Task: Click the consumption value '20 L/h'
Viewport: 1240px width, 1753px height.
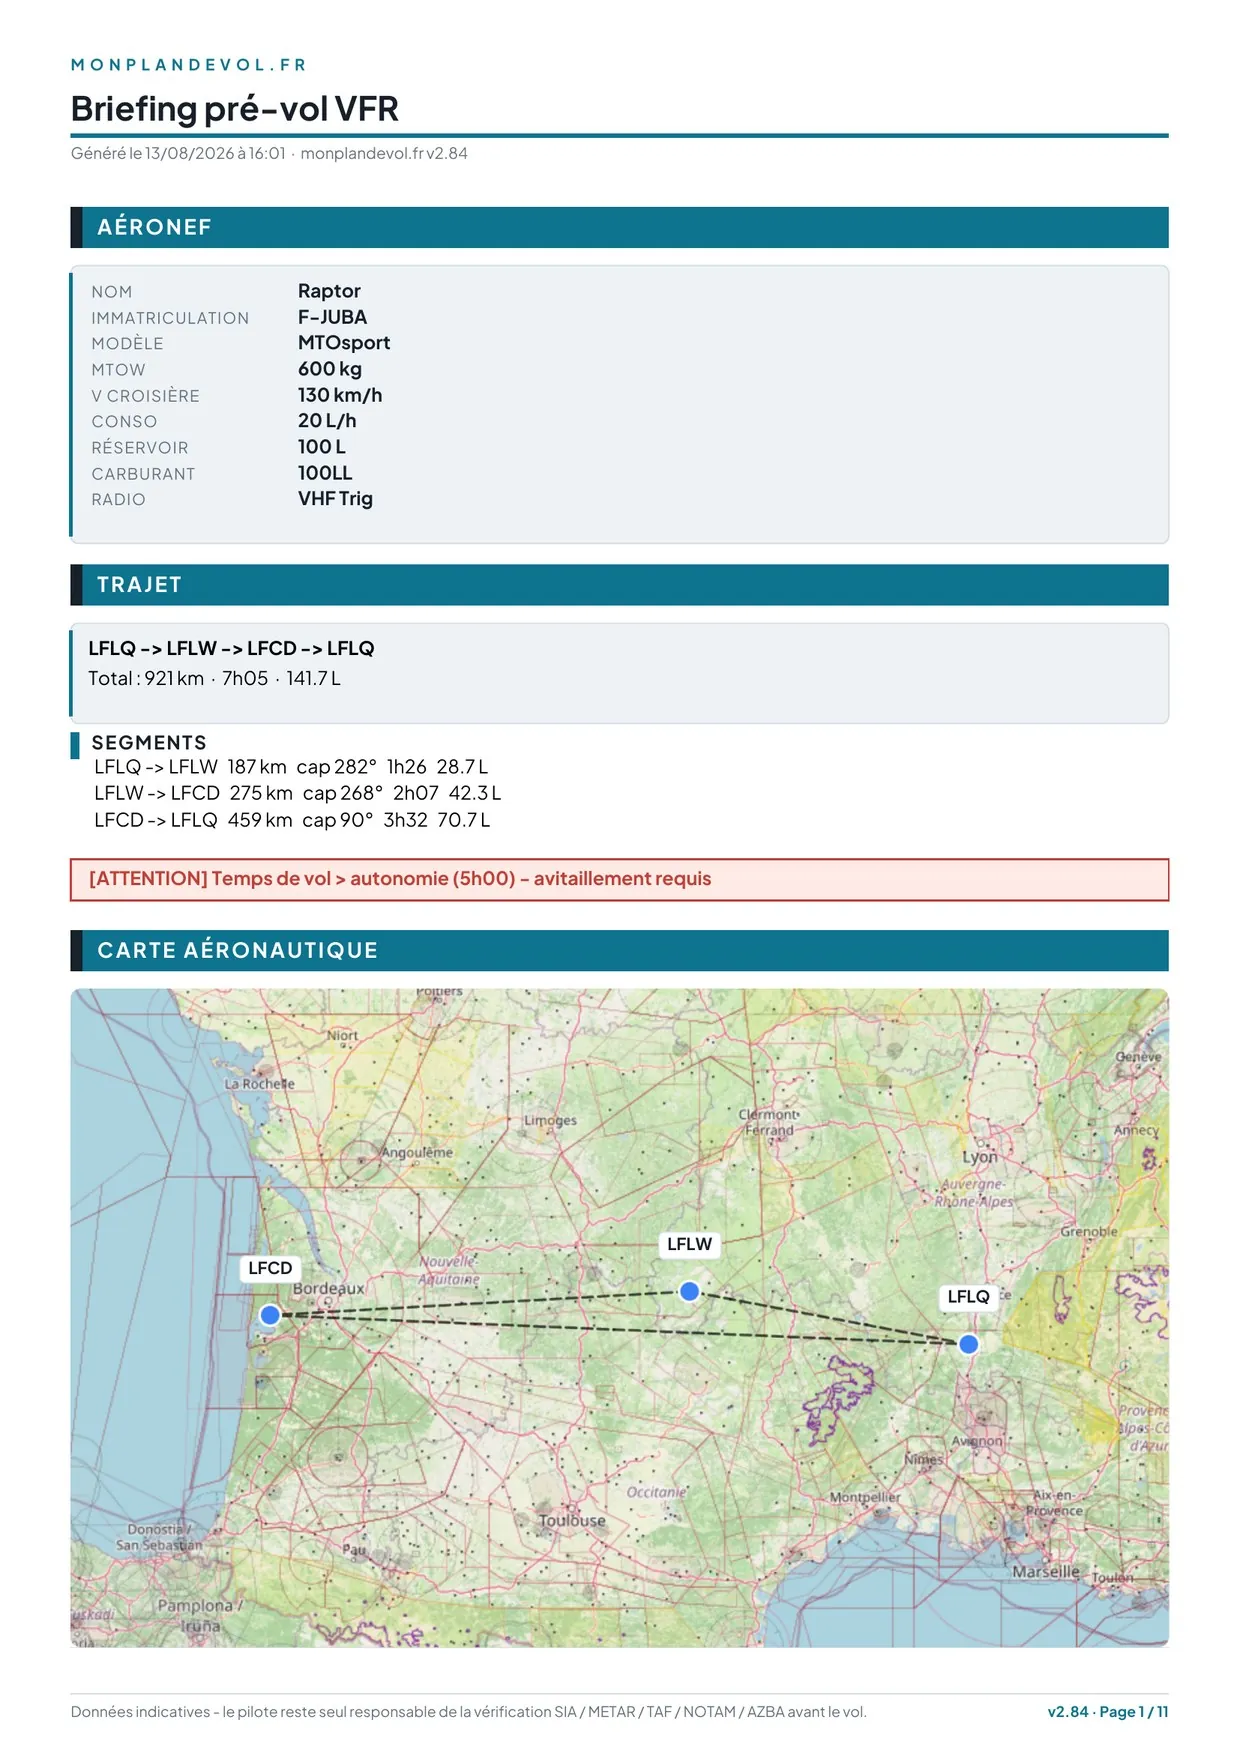Action: 327,421
